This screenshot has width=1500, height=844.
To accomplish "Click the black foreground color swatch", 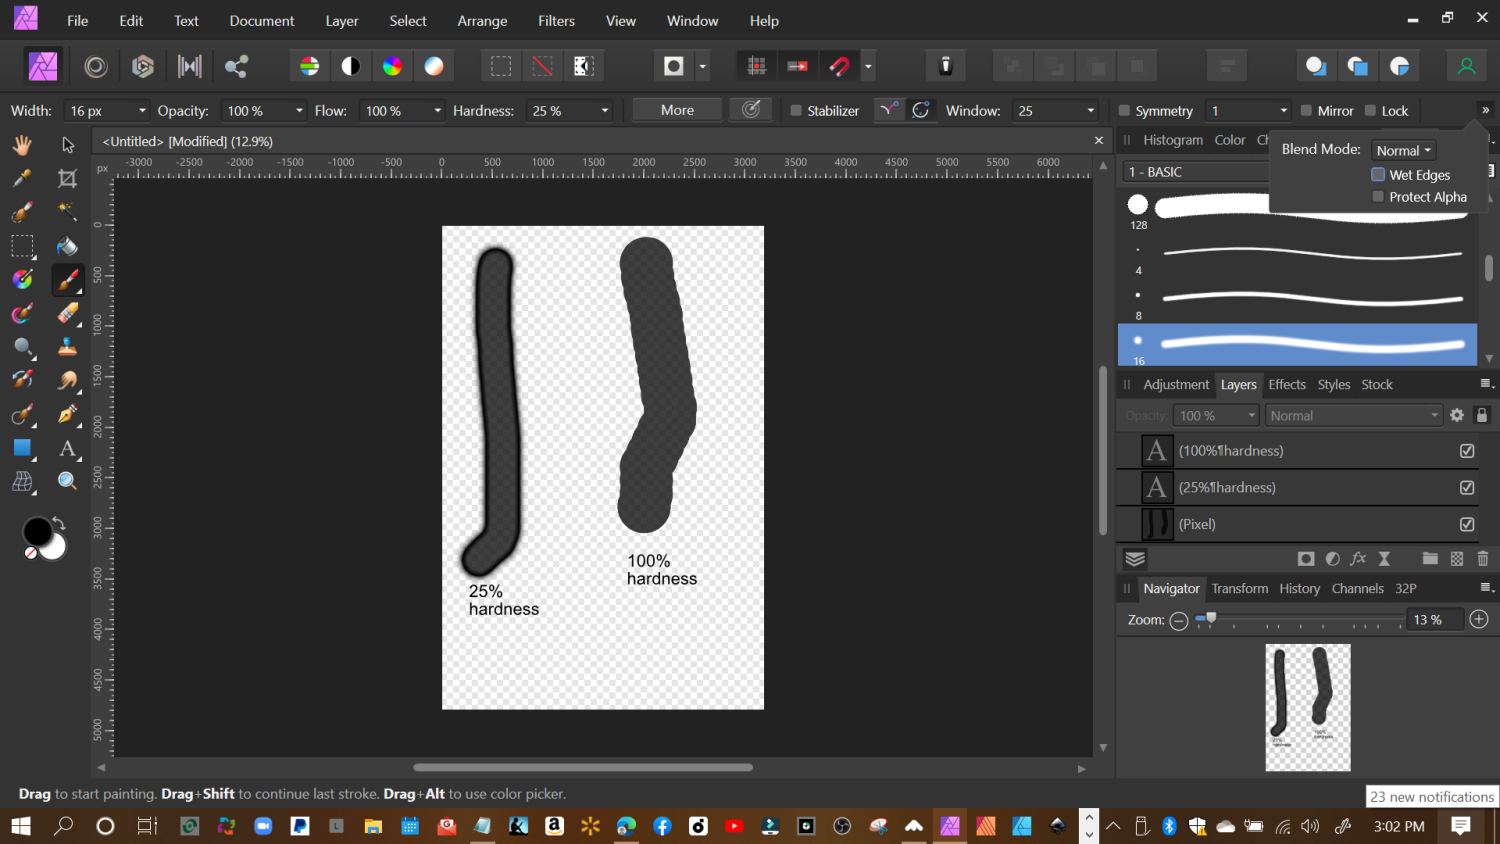I will click(36, 530).
